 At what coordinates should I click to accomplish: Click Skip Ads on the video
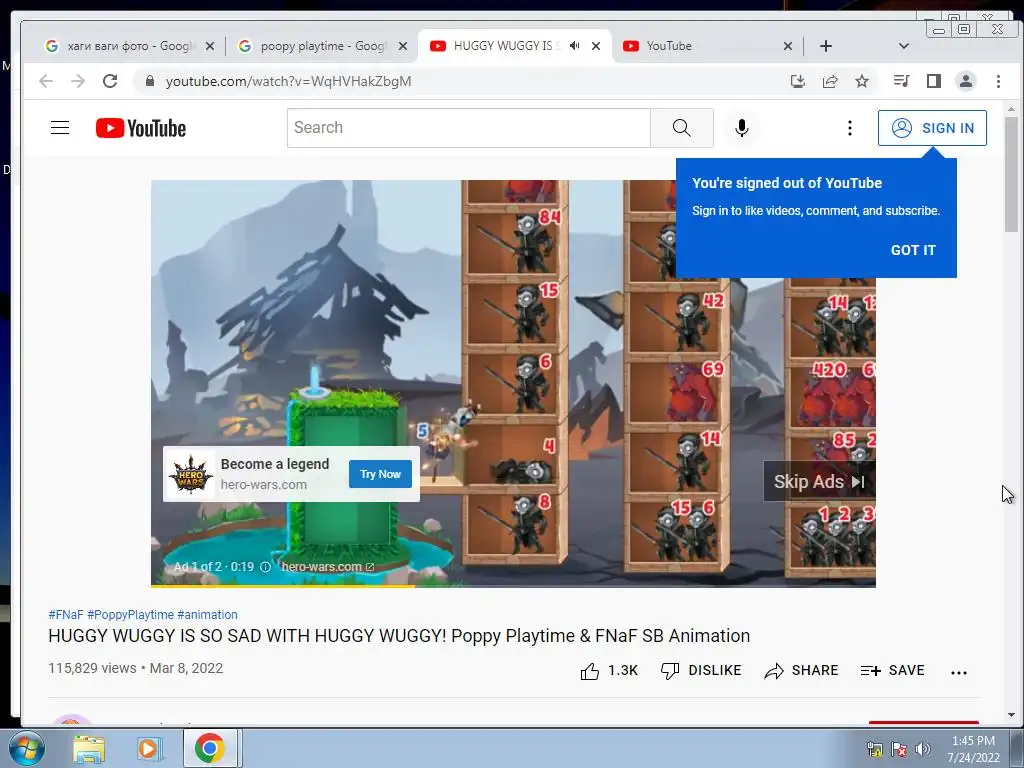pyautogui.click(x=819, y=481)
